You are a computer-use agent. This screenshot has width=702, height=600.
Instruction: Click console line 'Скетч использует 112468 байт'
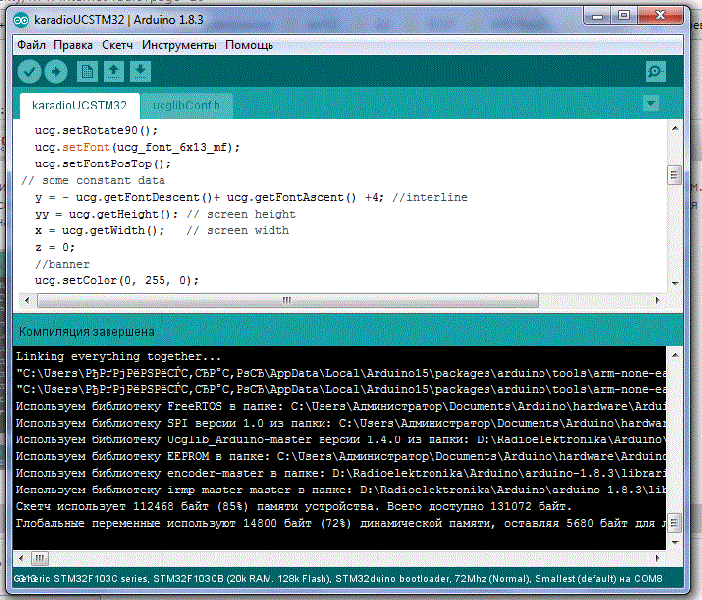(294, 506)
